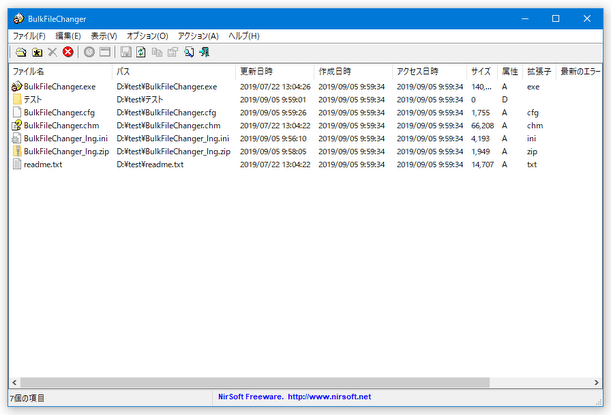Click the red clear all files icon
The width and height of the screenshot is (611, 415).
(x=68, y=51)
